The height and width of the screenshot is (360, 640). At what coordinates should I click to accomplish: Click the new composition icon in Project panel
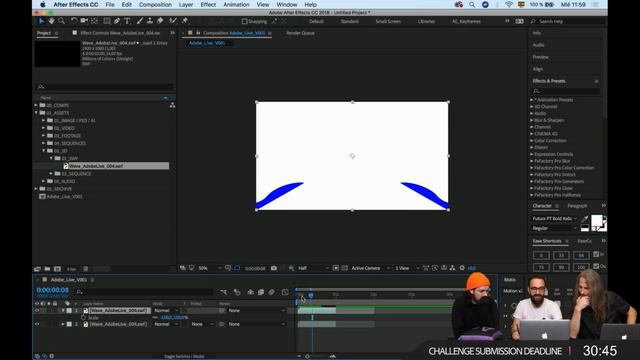58,269
